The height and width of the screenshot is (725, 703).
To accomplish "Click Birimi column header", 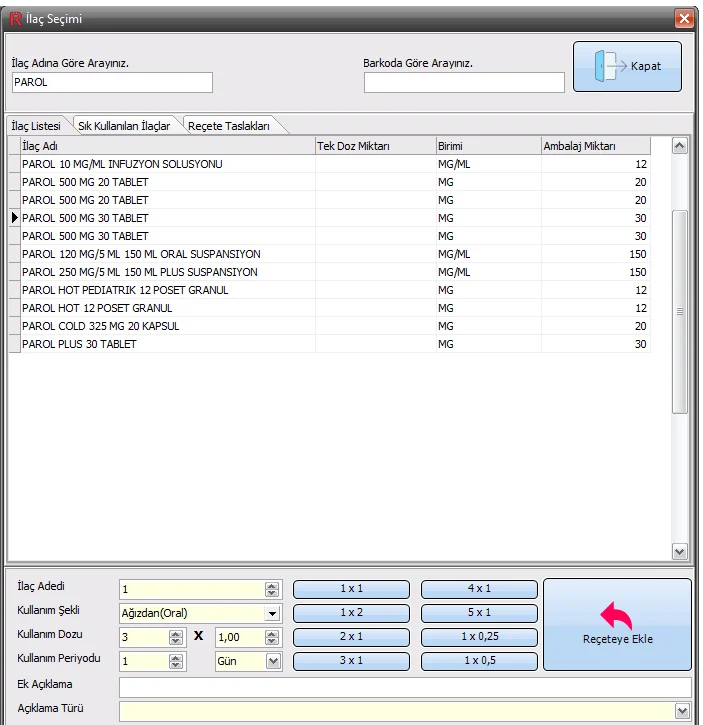I will 488,146.
